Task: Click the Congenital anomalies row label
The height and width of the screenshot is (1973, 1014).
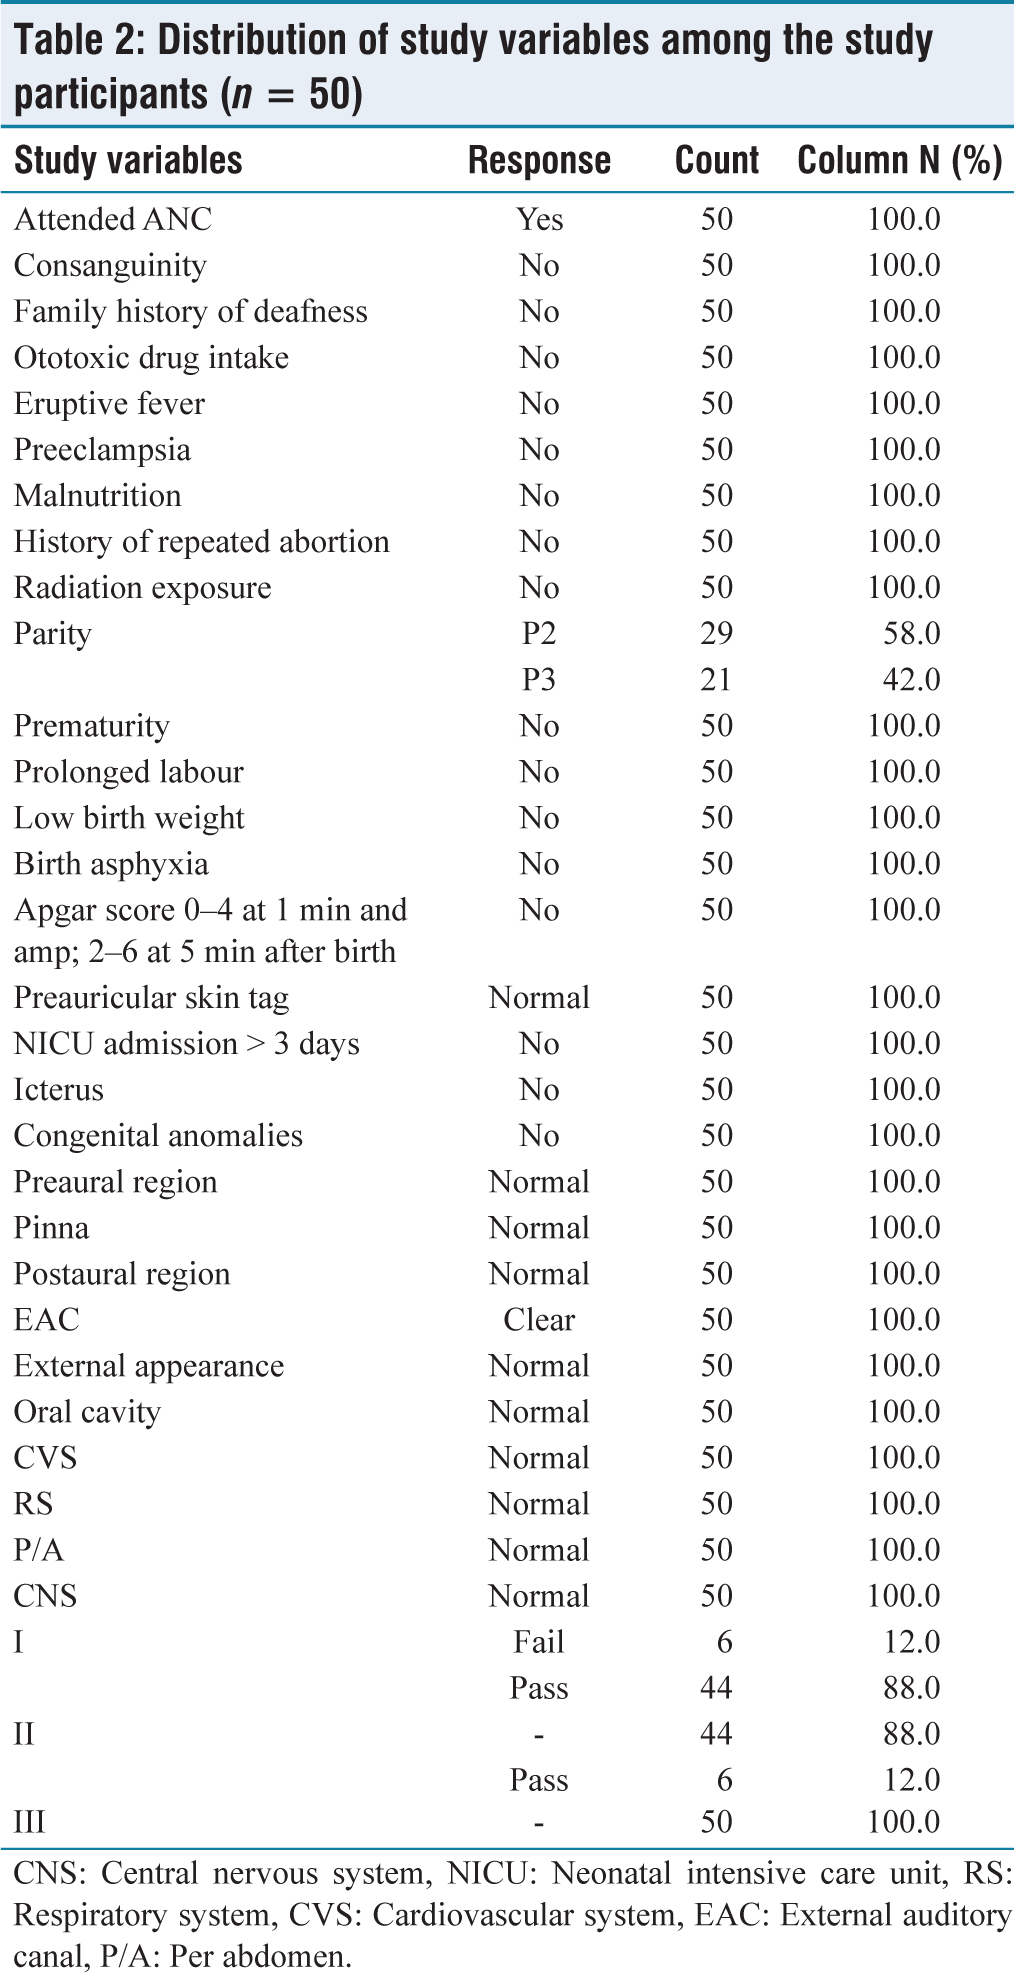Action: (158, 1136)
